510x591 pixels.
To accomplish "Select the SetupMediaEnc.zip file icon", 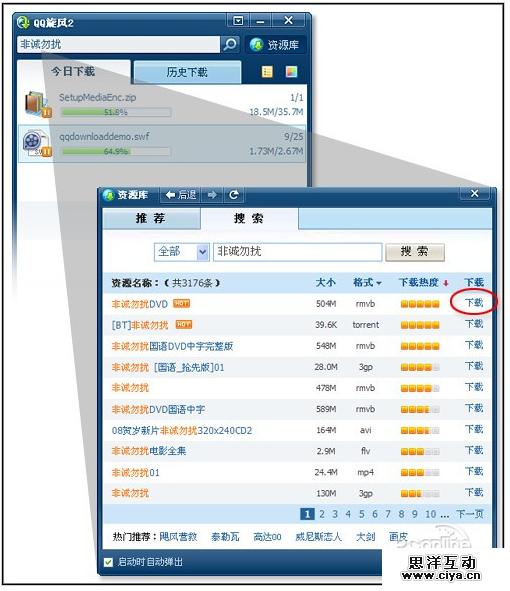I will click(37, 104).
